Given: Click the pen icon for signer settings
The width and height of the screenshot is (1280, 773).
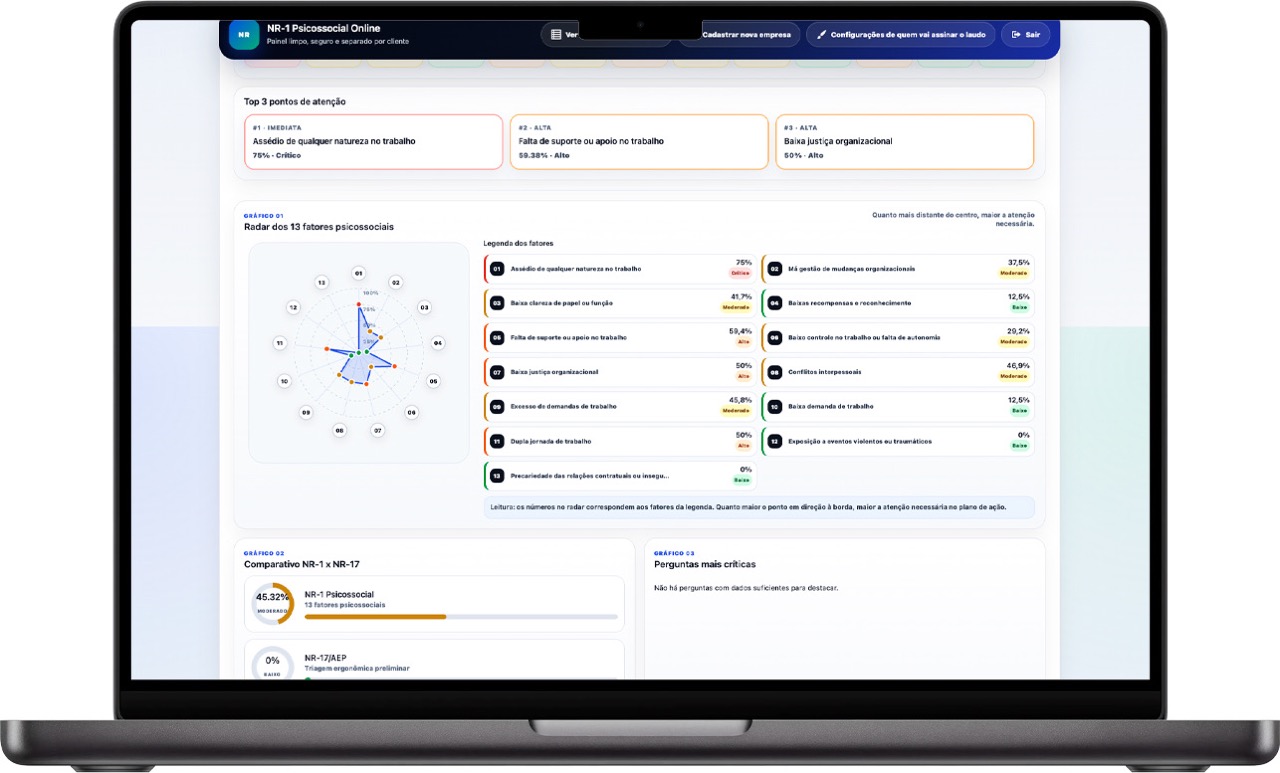Looking at the screenshot, I should (822, 34).
